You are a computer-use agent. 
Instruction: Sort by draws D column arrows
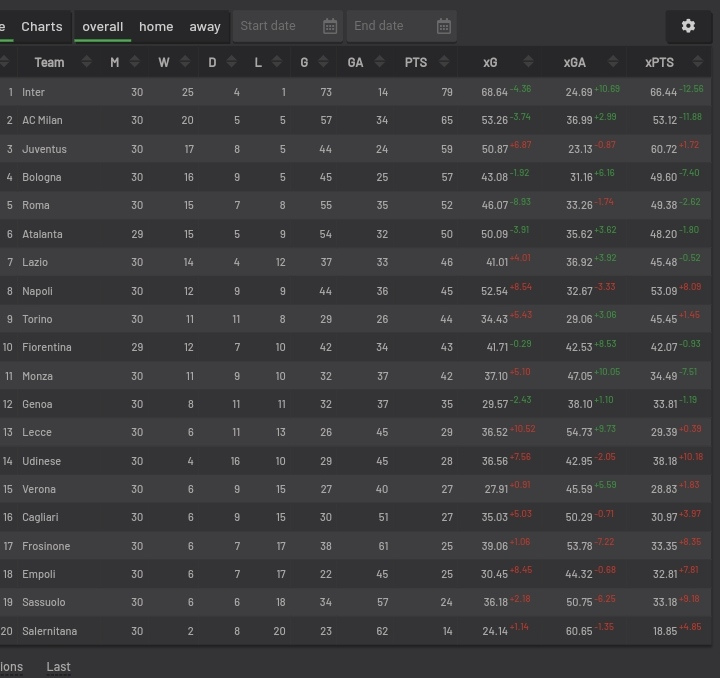pyautogui.click(x=231, y=62)
